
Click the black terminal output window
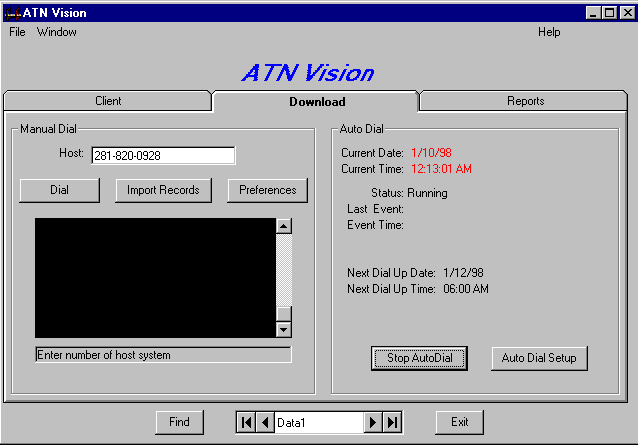click(x=155, y=278)
